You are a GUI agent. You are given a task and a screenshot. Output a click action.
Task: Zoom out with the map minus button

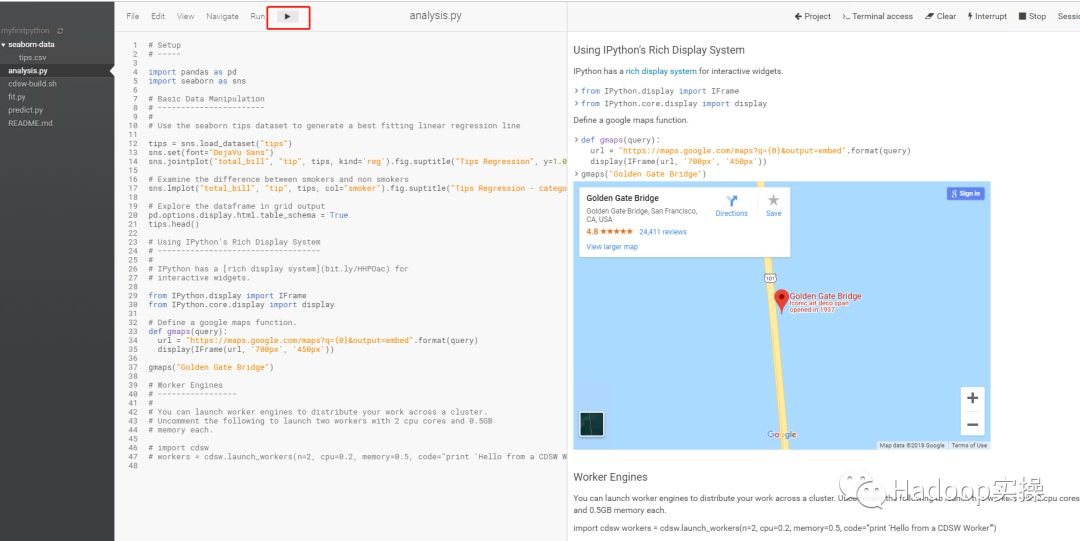click(x=972, y=424)
